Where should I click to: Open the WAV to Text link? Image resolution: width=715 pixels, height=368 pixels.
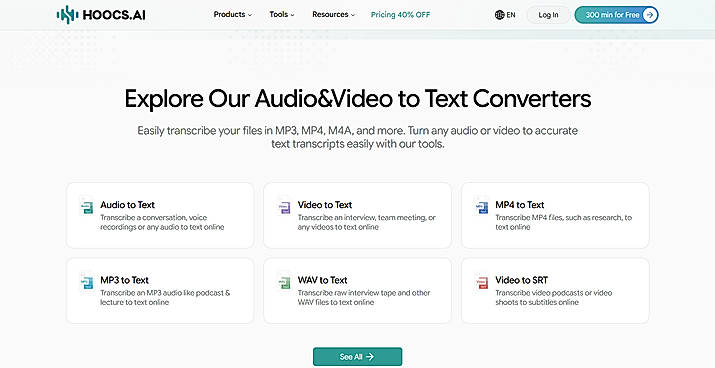pos(322,280)
